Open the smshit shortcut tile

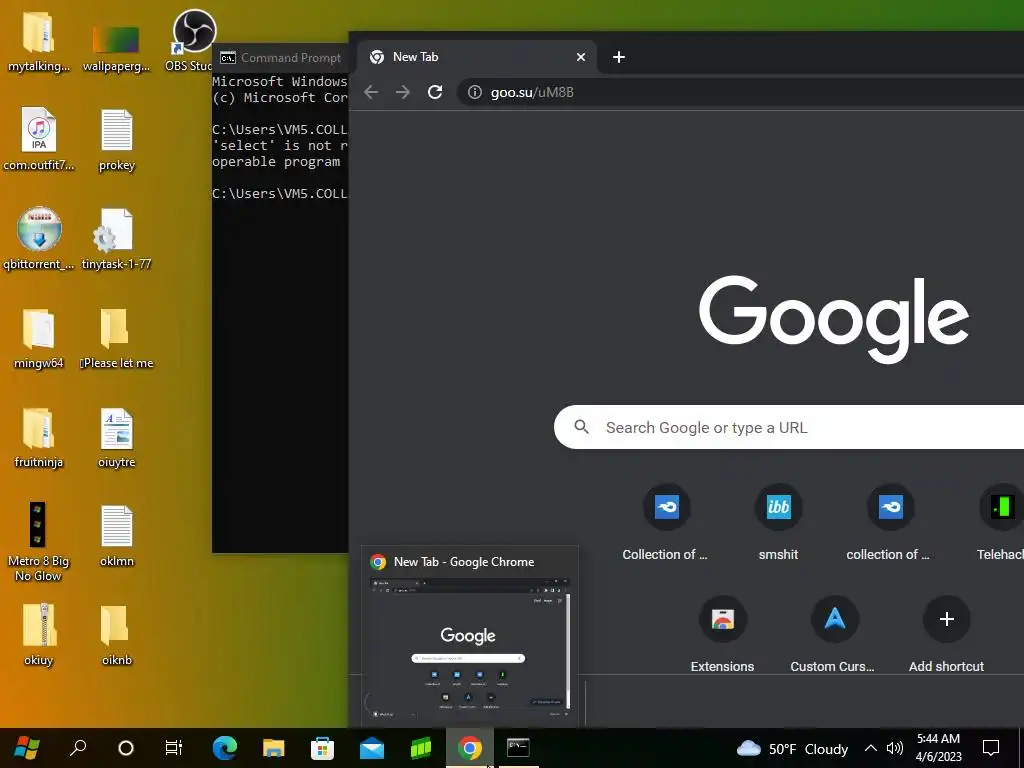(x=778, y=524)
